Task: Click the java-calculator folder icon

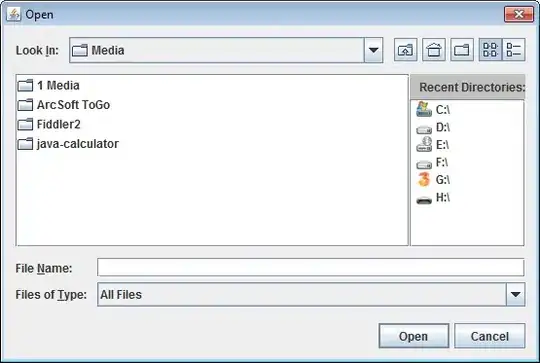Action: point(25,144)
